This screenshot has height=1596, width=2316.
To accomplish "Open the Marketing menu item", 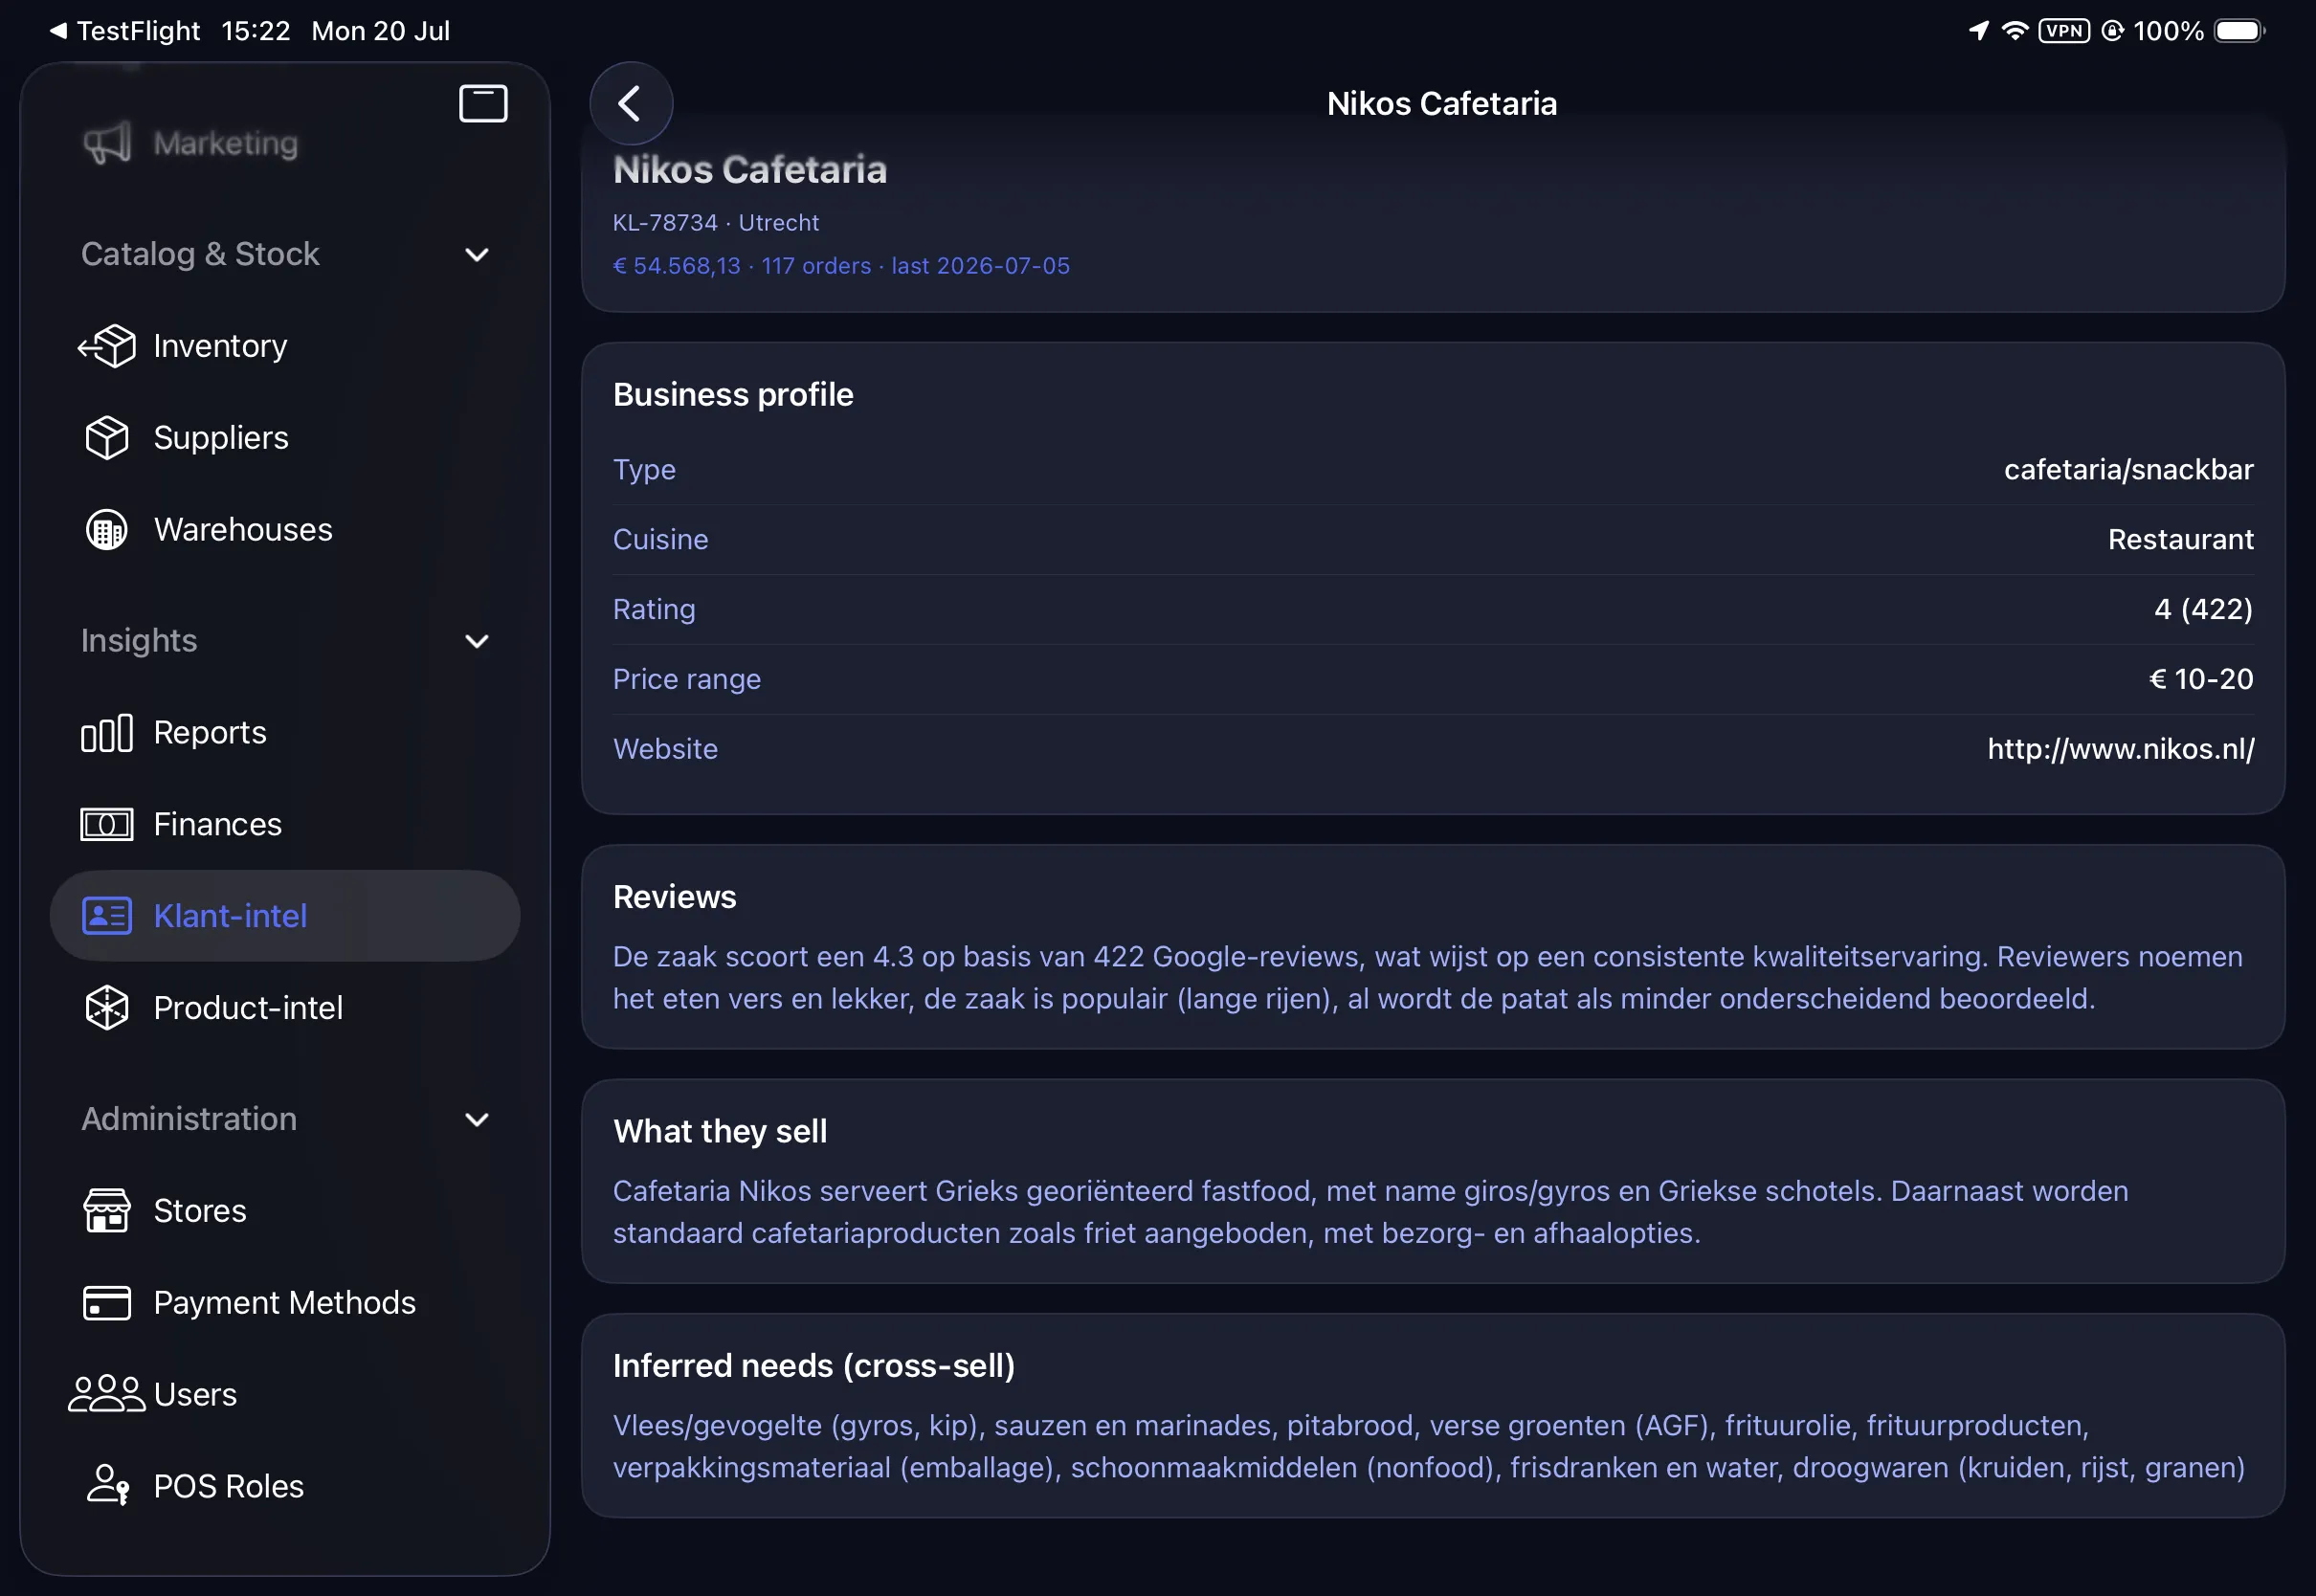I will (285, 143).
